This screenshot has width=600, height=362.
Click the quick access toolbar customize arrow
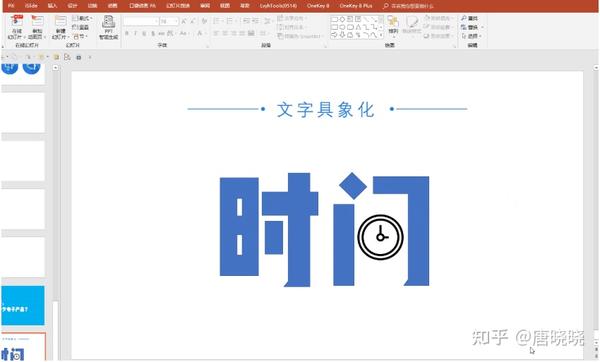(90, 57)
